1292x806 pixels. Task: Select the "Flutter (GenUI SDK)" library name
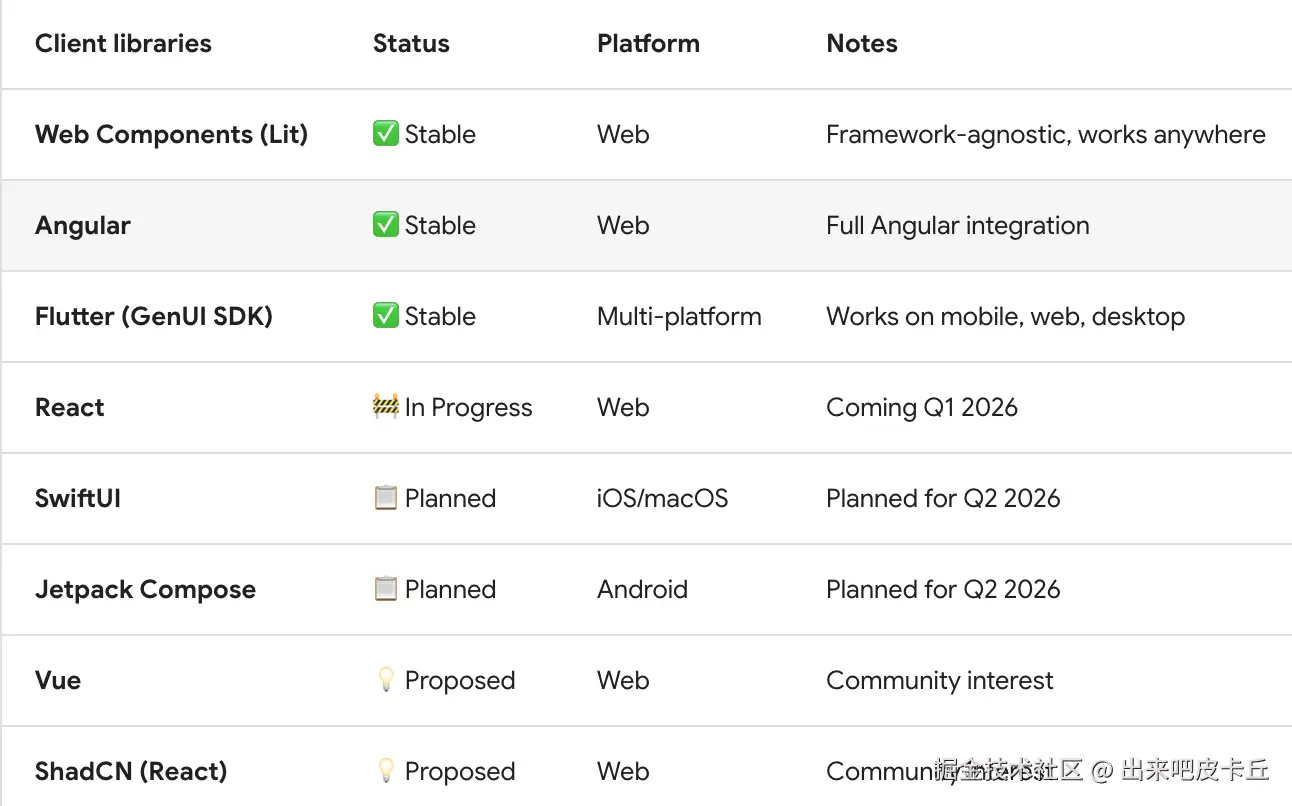point(154,316)
